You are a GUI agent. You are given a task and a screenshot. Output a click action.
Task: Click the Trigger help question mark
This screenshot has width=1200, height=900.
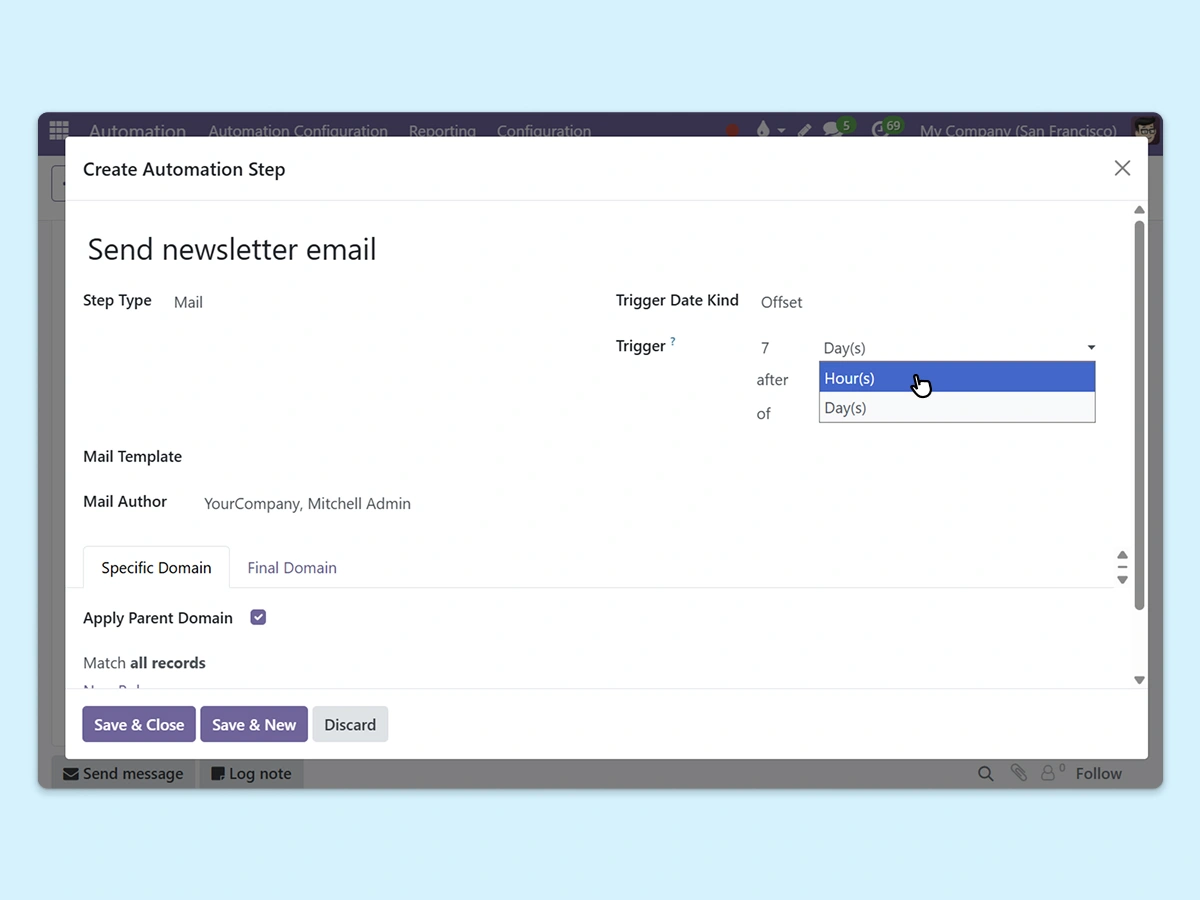(x=673, y=342)
